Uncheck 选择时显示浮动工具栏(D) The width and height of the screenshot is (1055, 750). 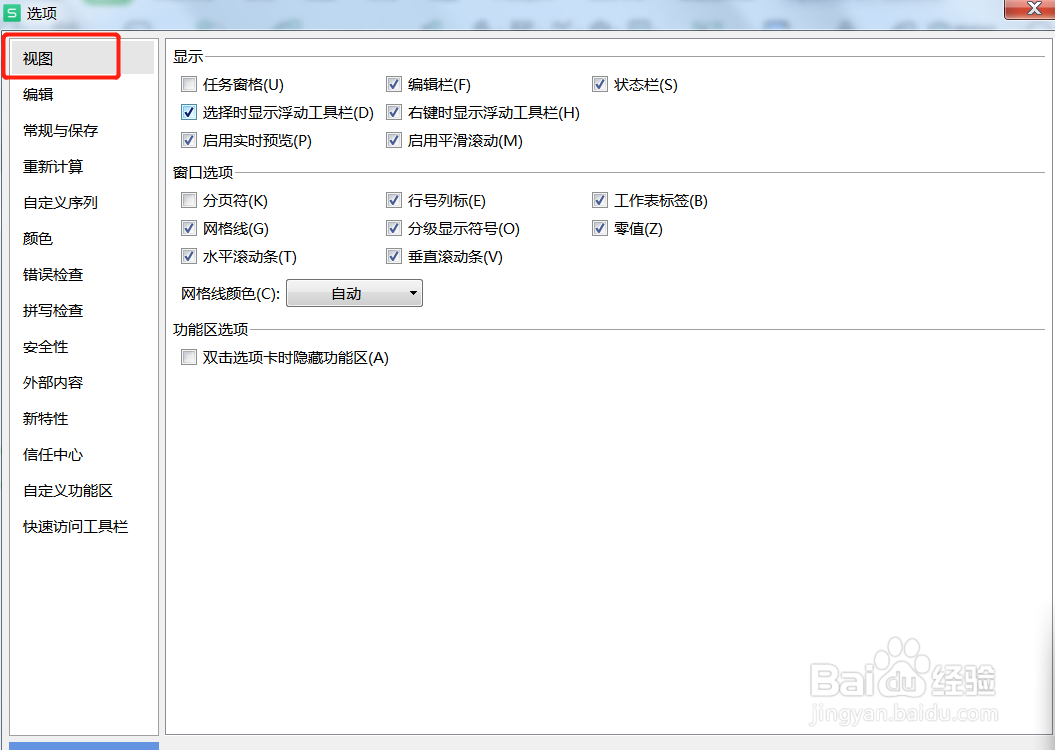189,112
